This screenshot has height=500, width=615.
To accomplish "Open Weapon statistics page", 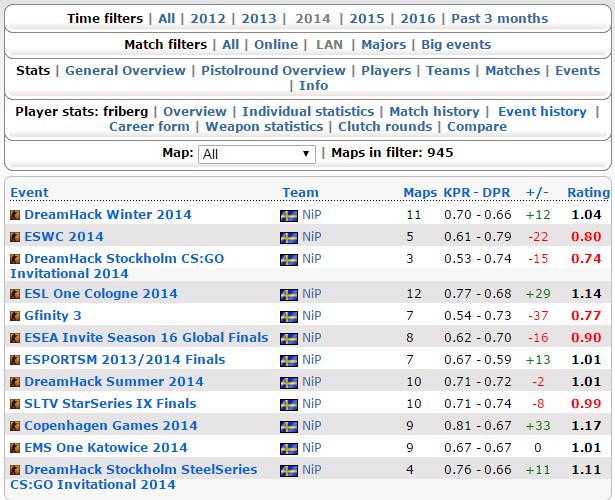I will point(264,126).
